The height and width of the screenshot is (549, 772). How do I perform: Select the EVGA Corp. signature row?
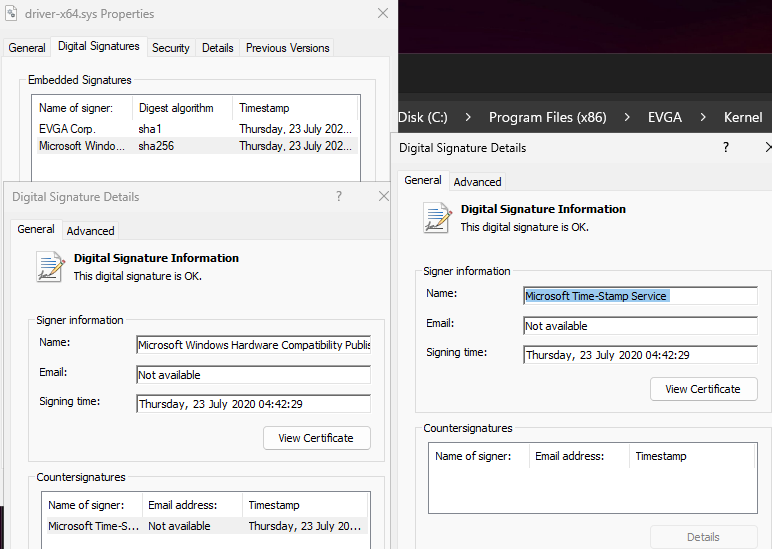pyautogui.click(x=68, y=129)
